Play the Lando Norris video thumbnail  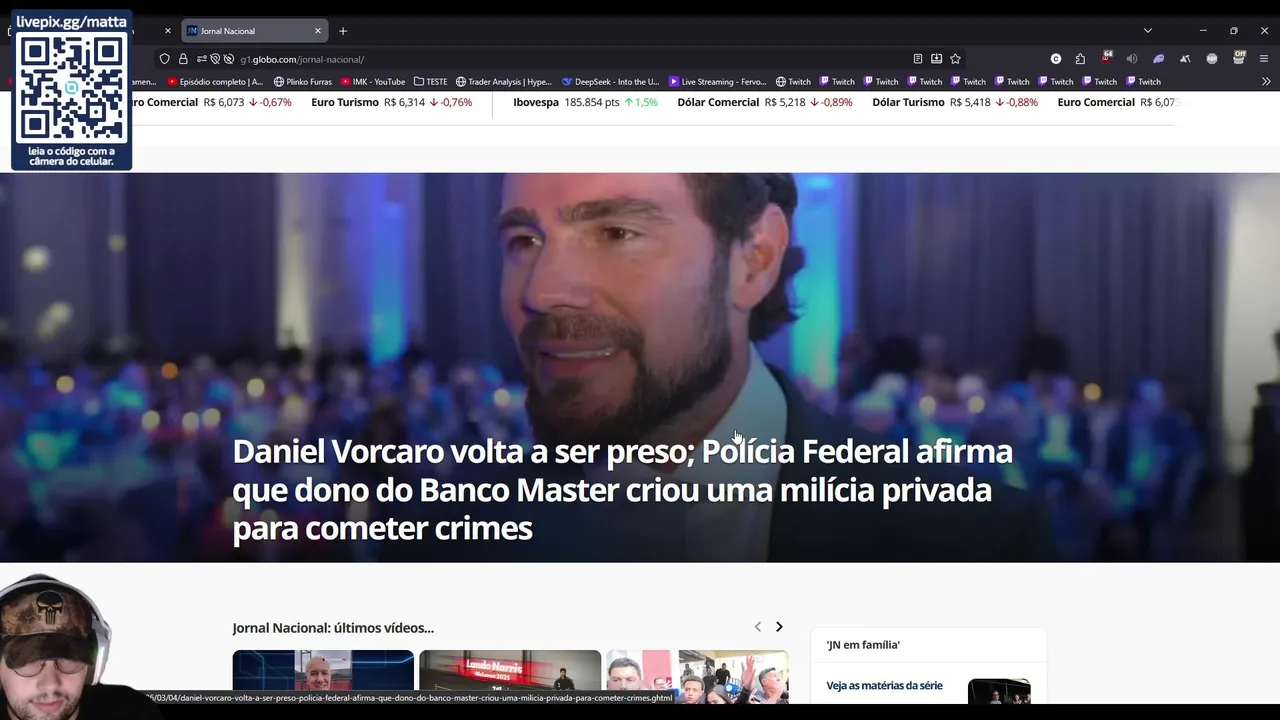(510, 677)
